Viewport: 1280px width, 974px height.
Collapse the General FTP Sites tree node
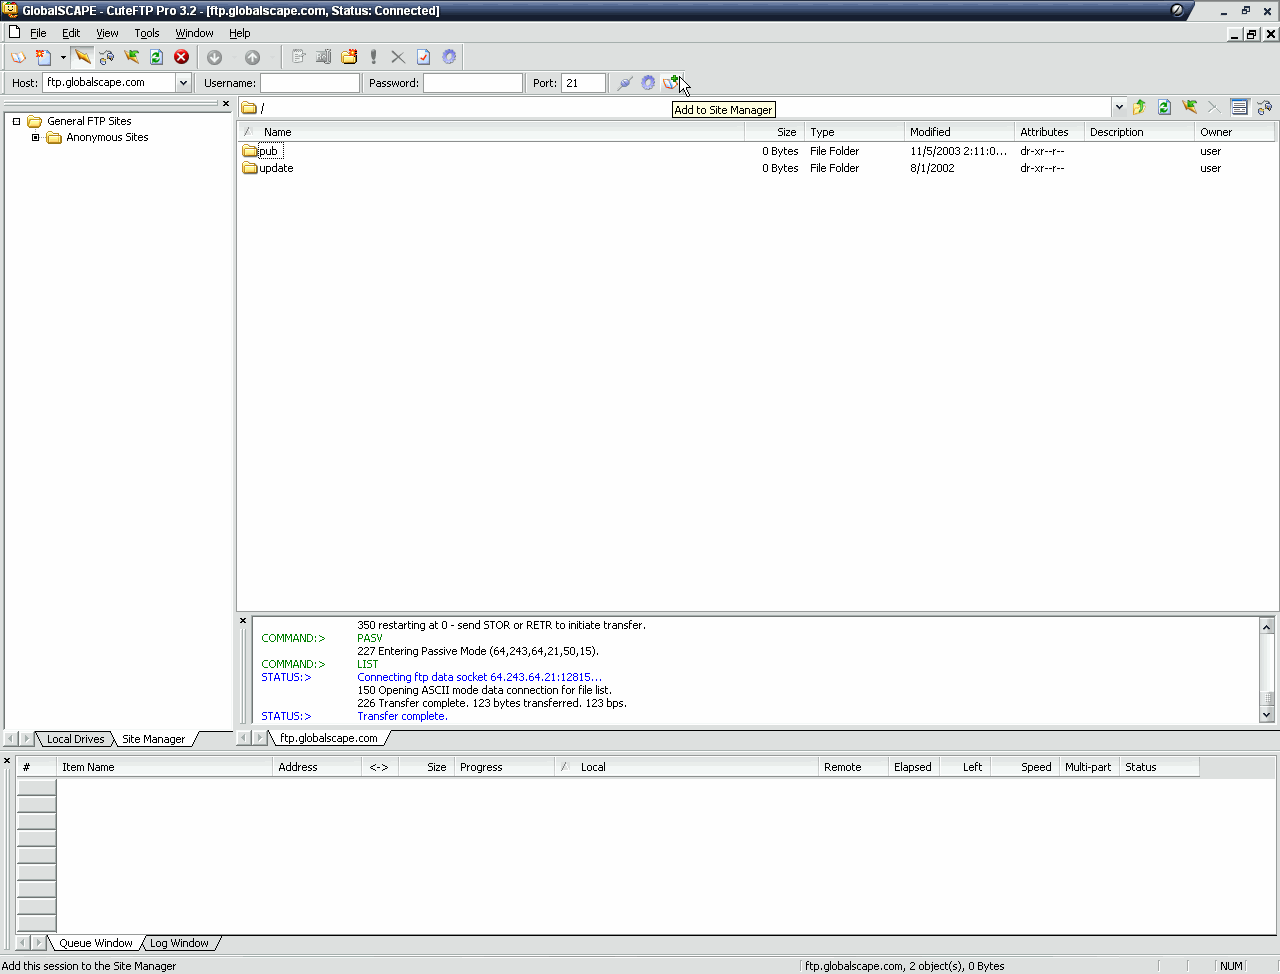[16, 121]
